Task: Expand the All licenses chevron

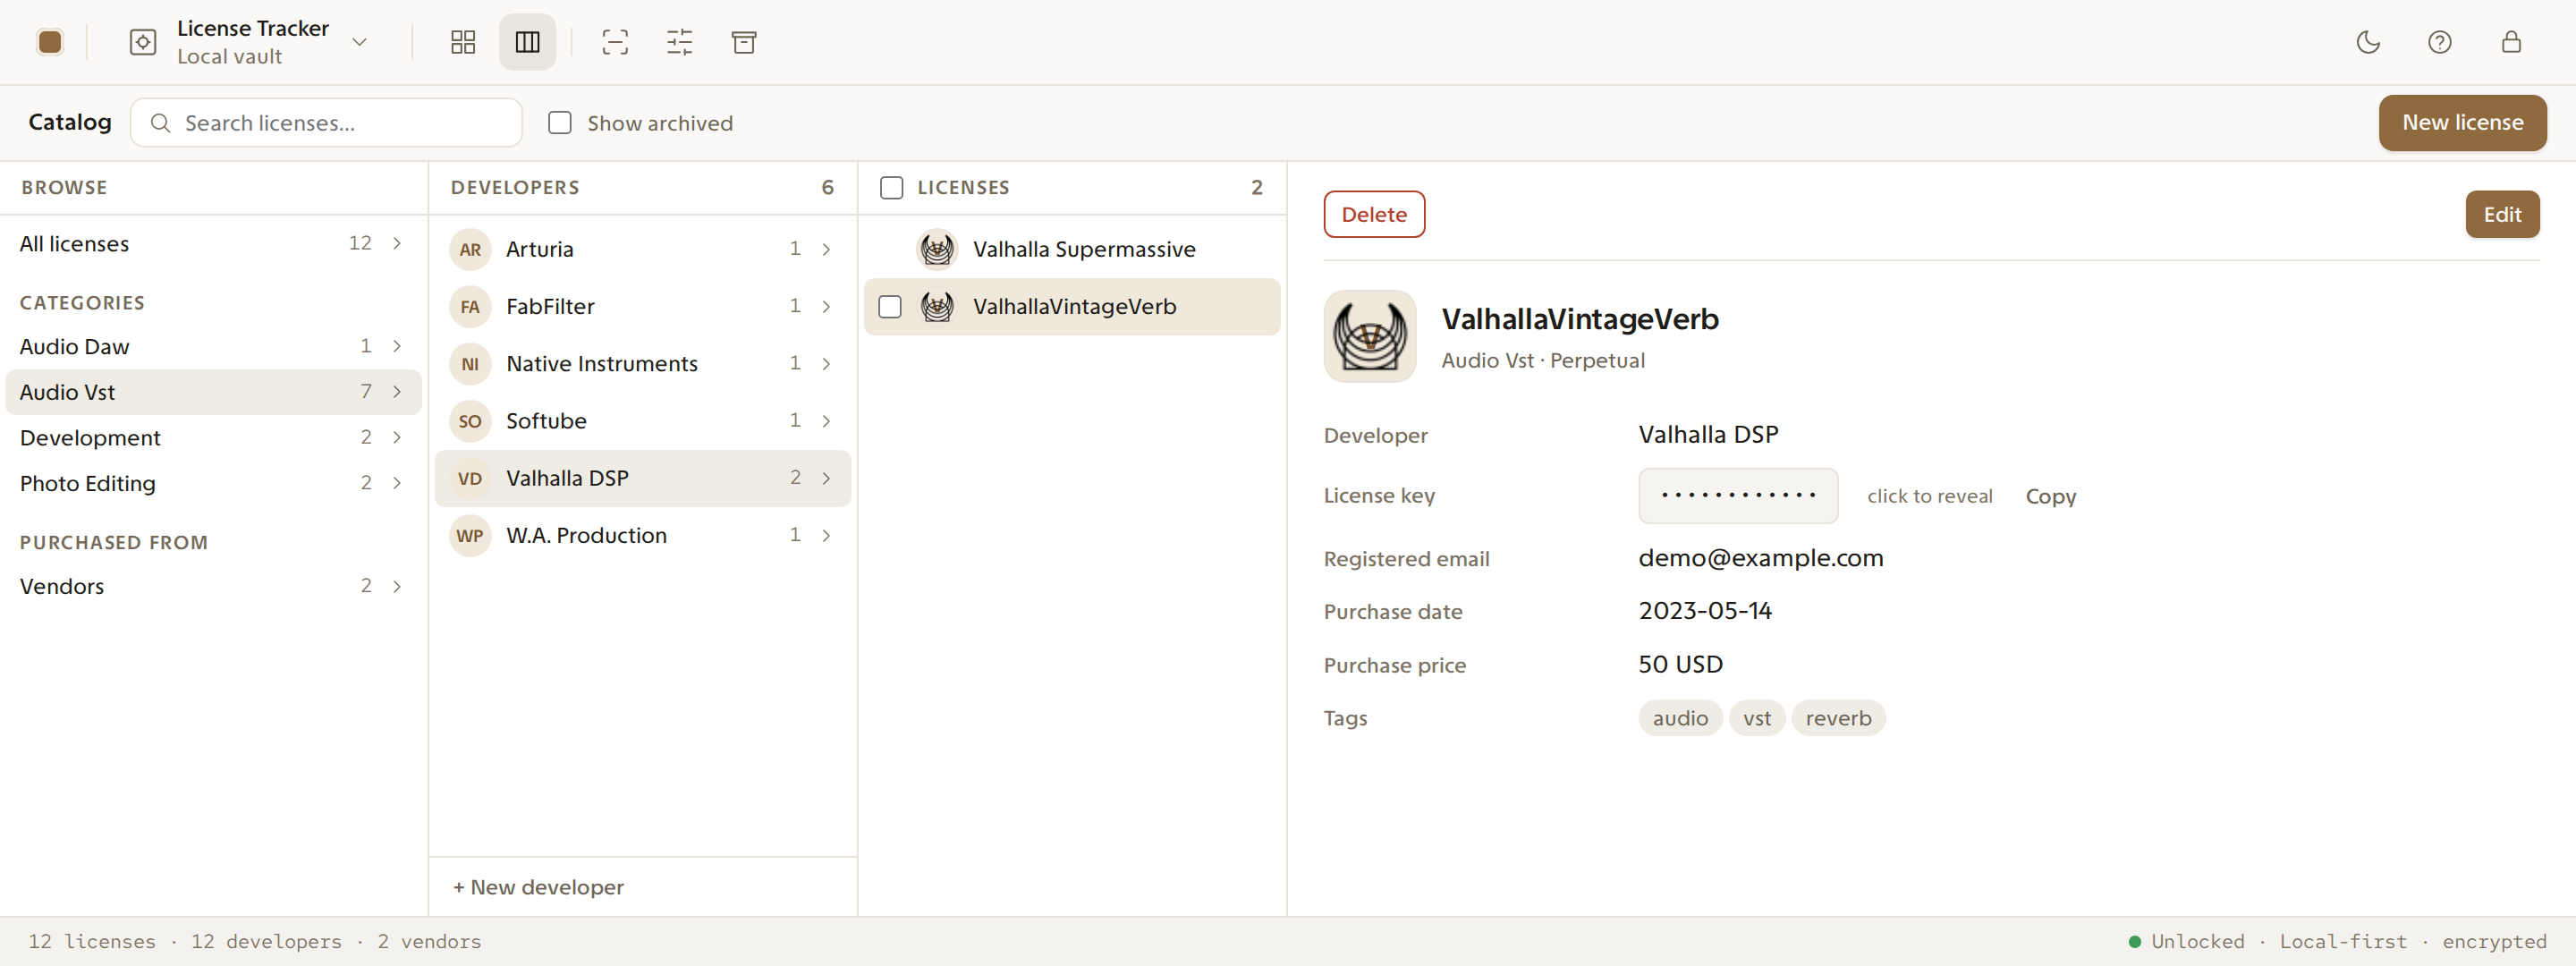Action: pos(397,244)
